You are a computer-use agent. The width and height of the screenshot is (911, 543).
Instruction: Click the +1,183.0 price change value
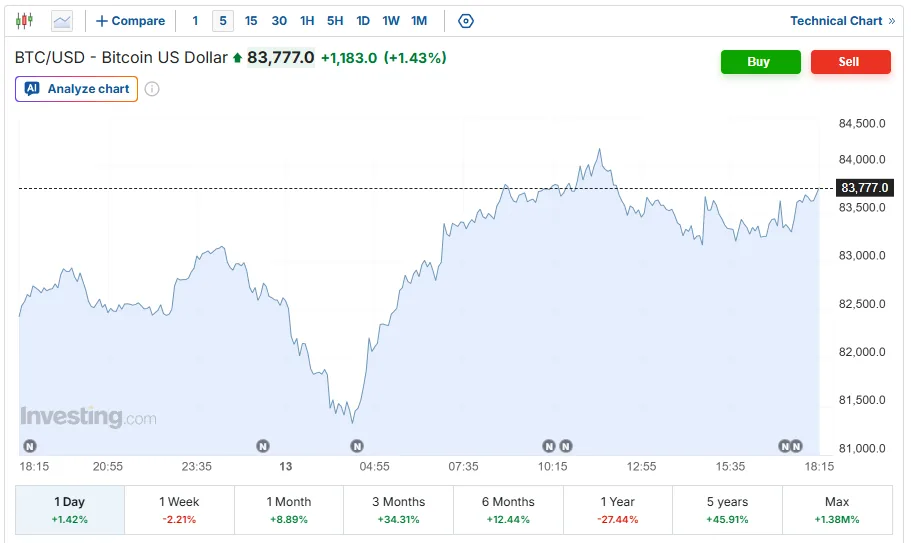tap(349, 58)
